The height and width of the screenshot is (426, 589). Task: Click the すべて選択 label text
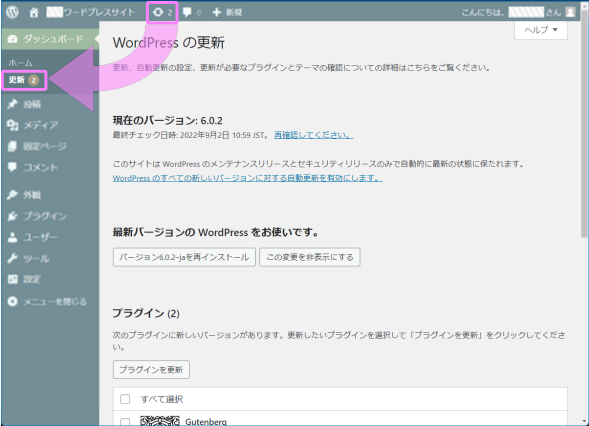[x=162, y=399]
